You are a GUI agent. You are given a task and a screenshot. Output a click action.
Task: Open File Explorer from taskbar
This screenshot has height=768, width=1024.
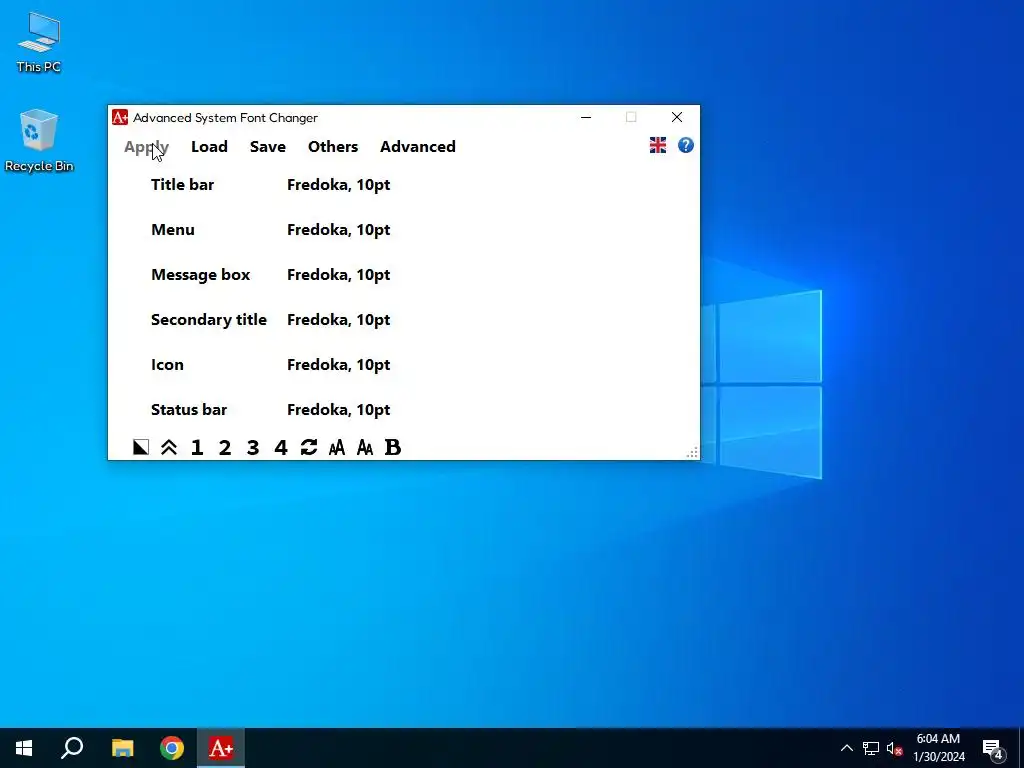pos(122,748)
